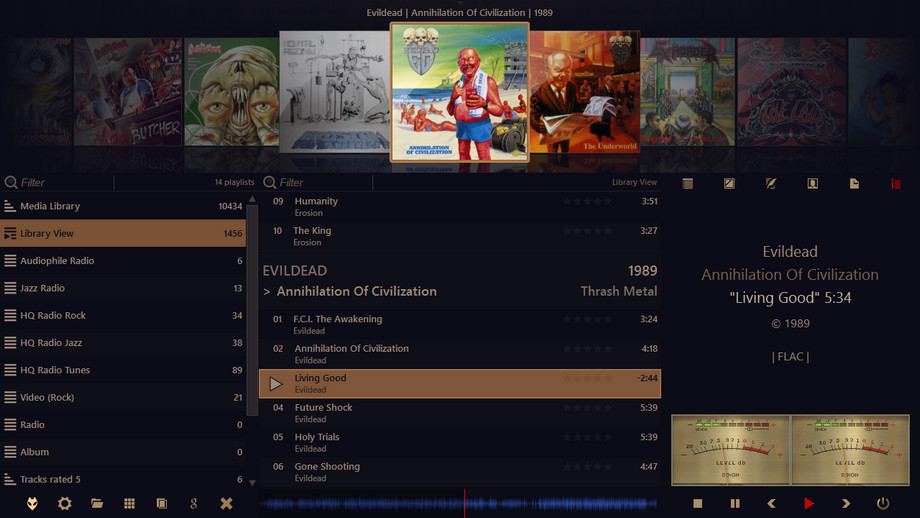Select the Butcher album cover in coverflow
This screenshot has height=518, width=920.
(x=129, y=92)
